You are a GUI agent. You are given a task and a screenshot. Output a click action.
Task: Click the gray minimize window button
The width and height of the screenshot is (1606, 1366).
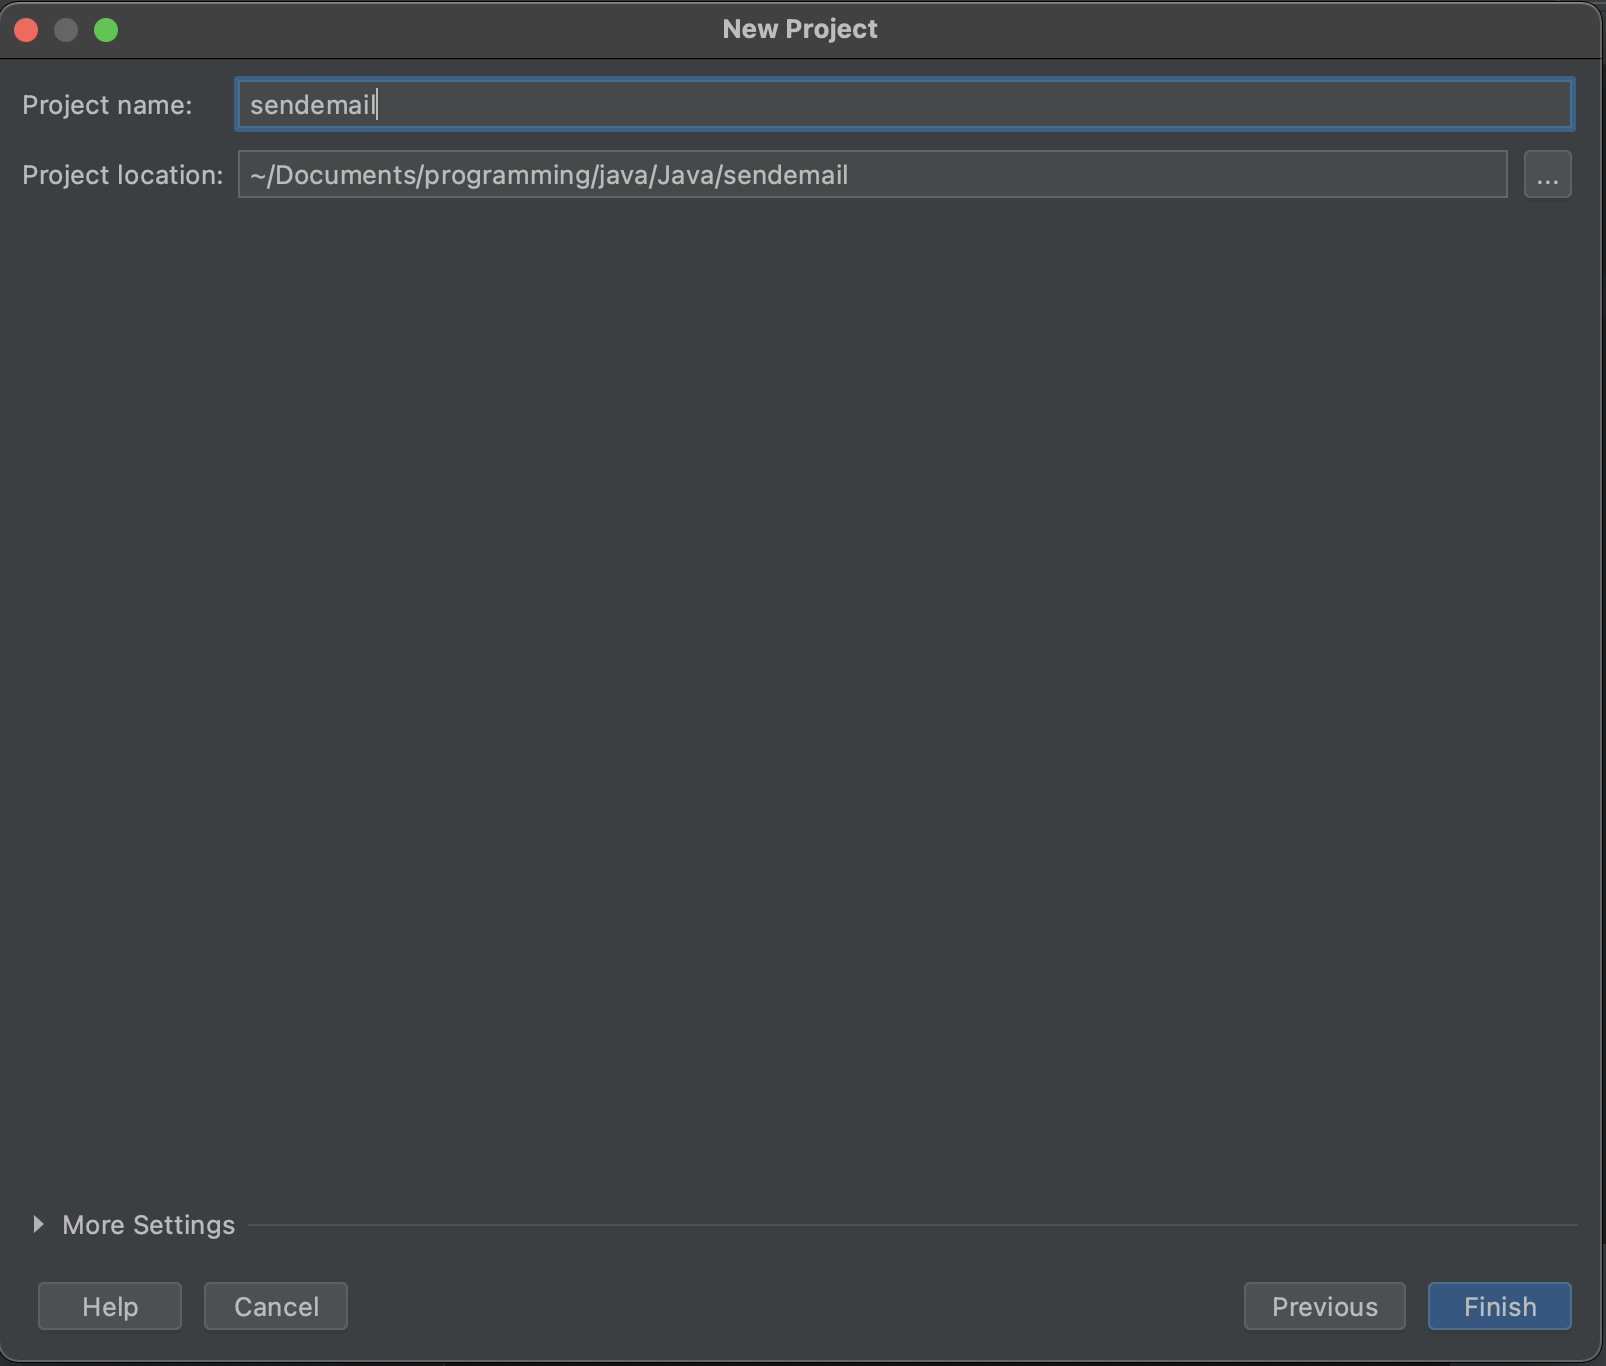[x=66, y=30]
